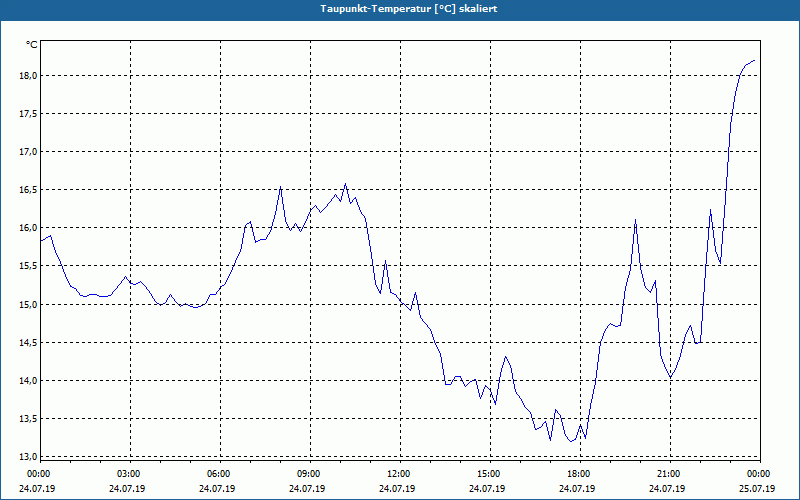Select the 06:00 time label

(x=218, y=474)
